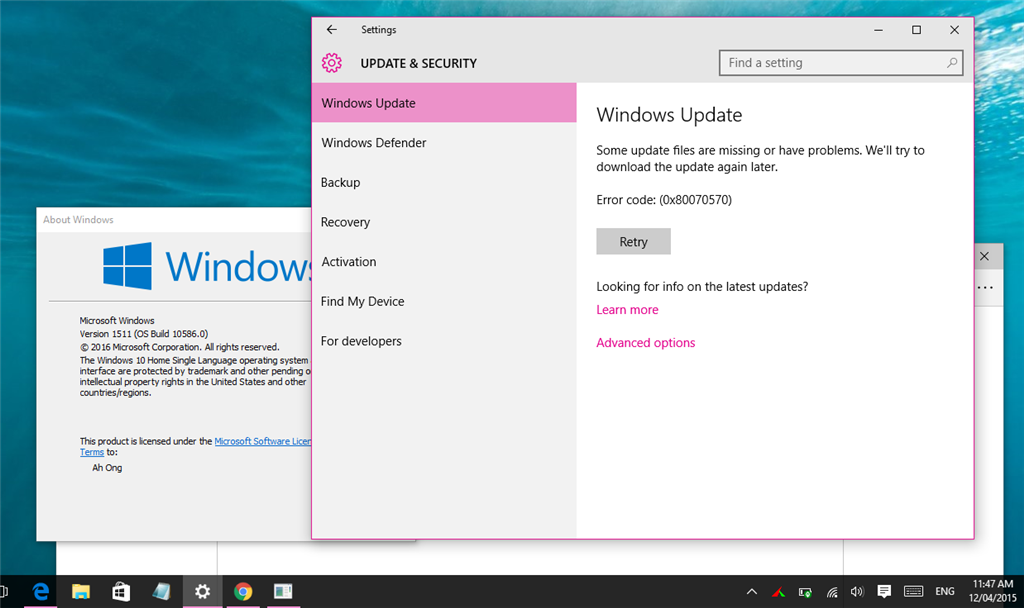Show the touch keyboard from the tray
Viewport: 1024px width, 608px height.
click(x=913, y=592)
